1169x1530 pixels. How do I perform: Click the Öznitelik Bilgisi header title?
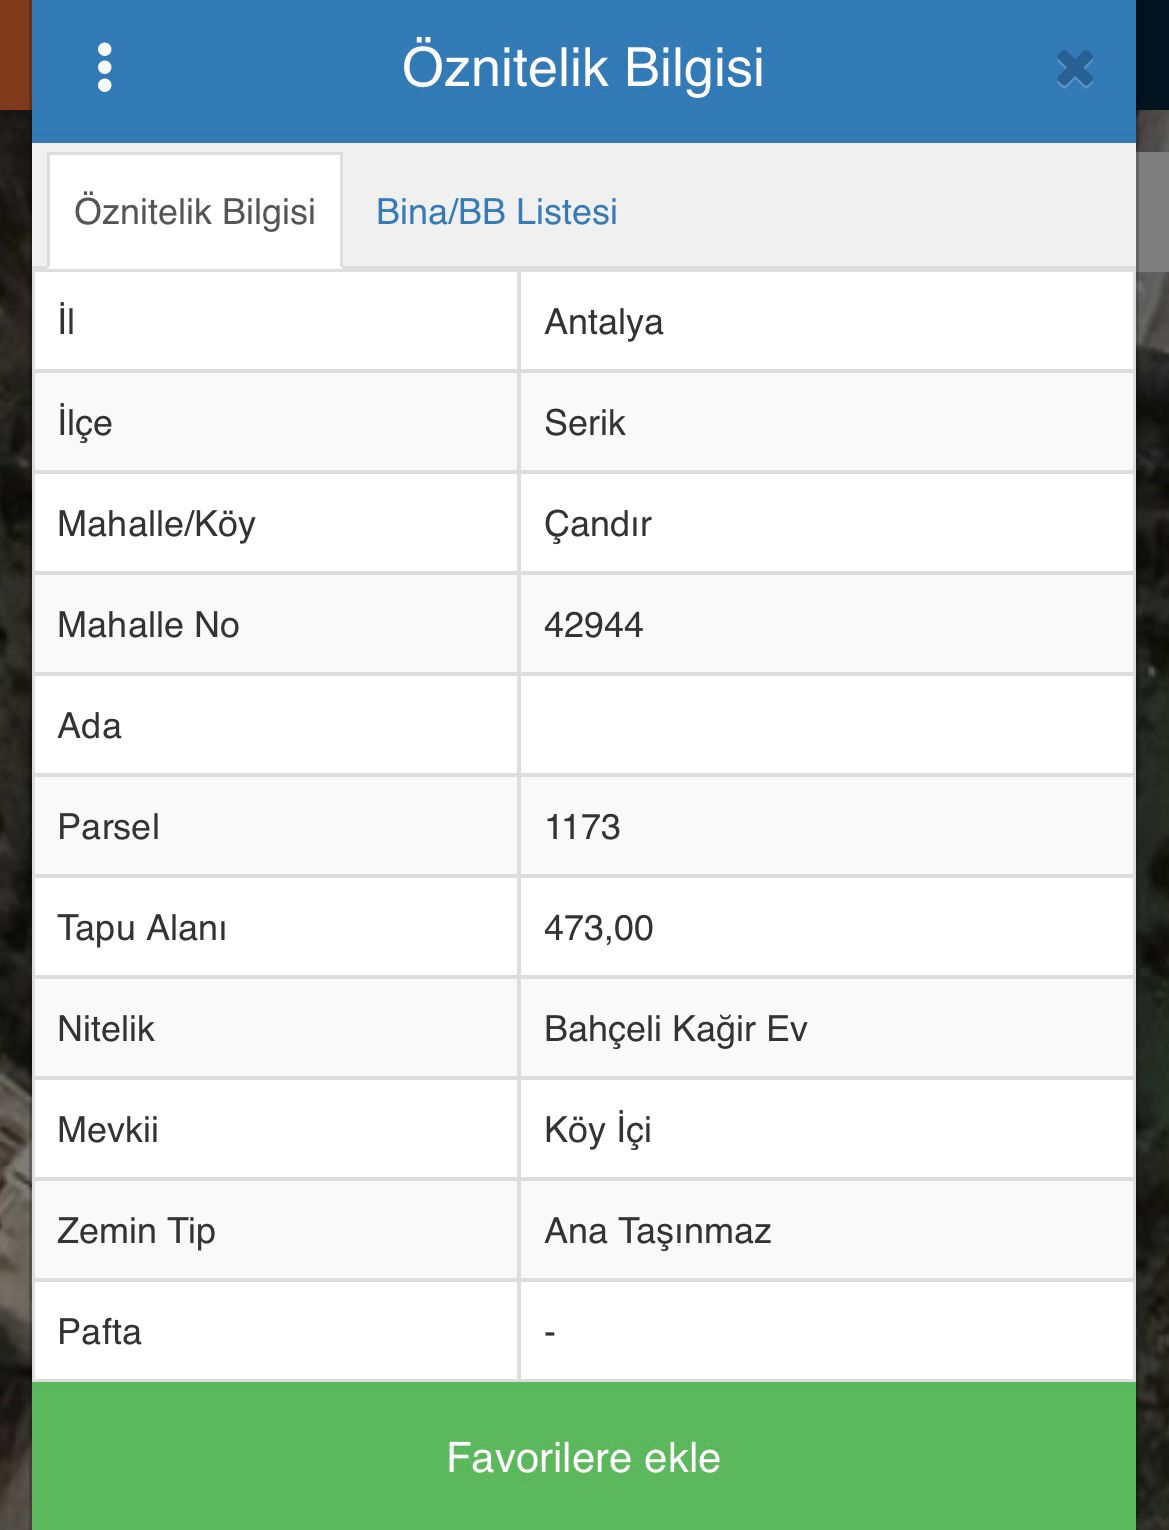click(583, 68)
